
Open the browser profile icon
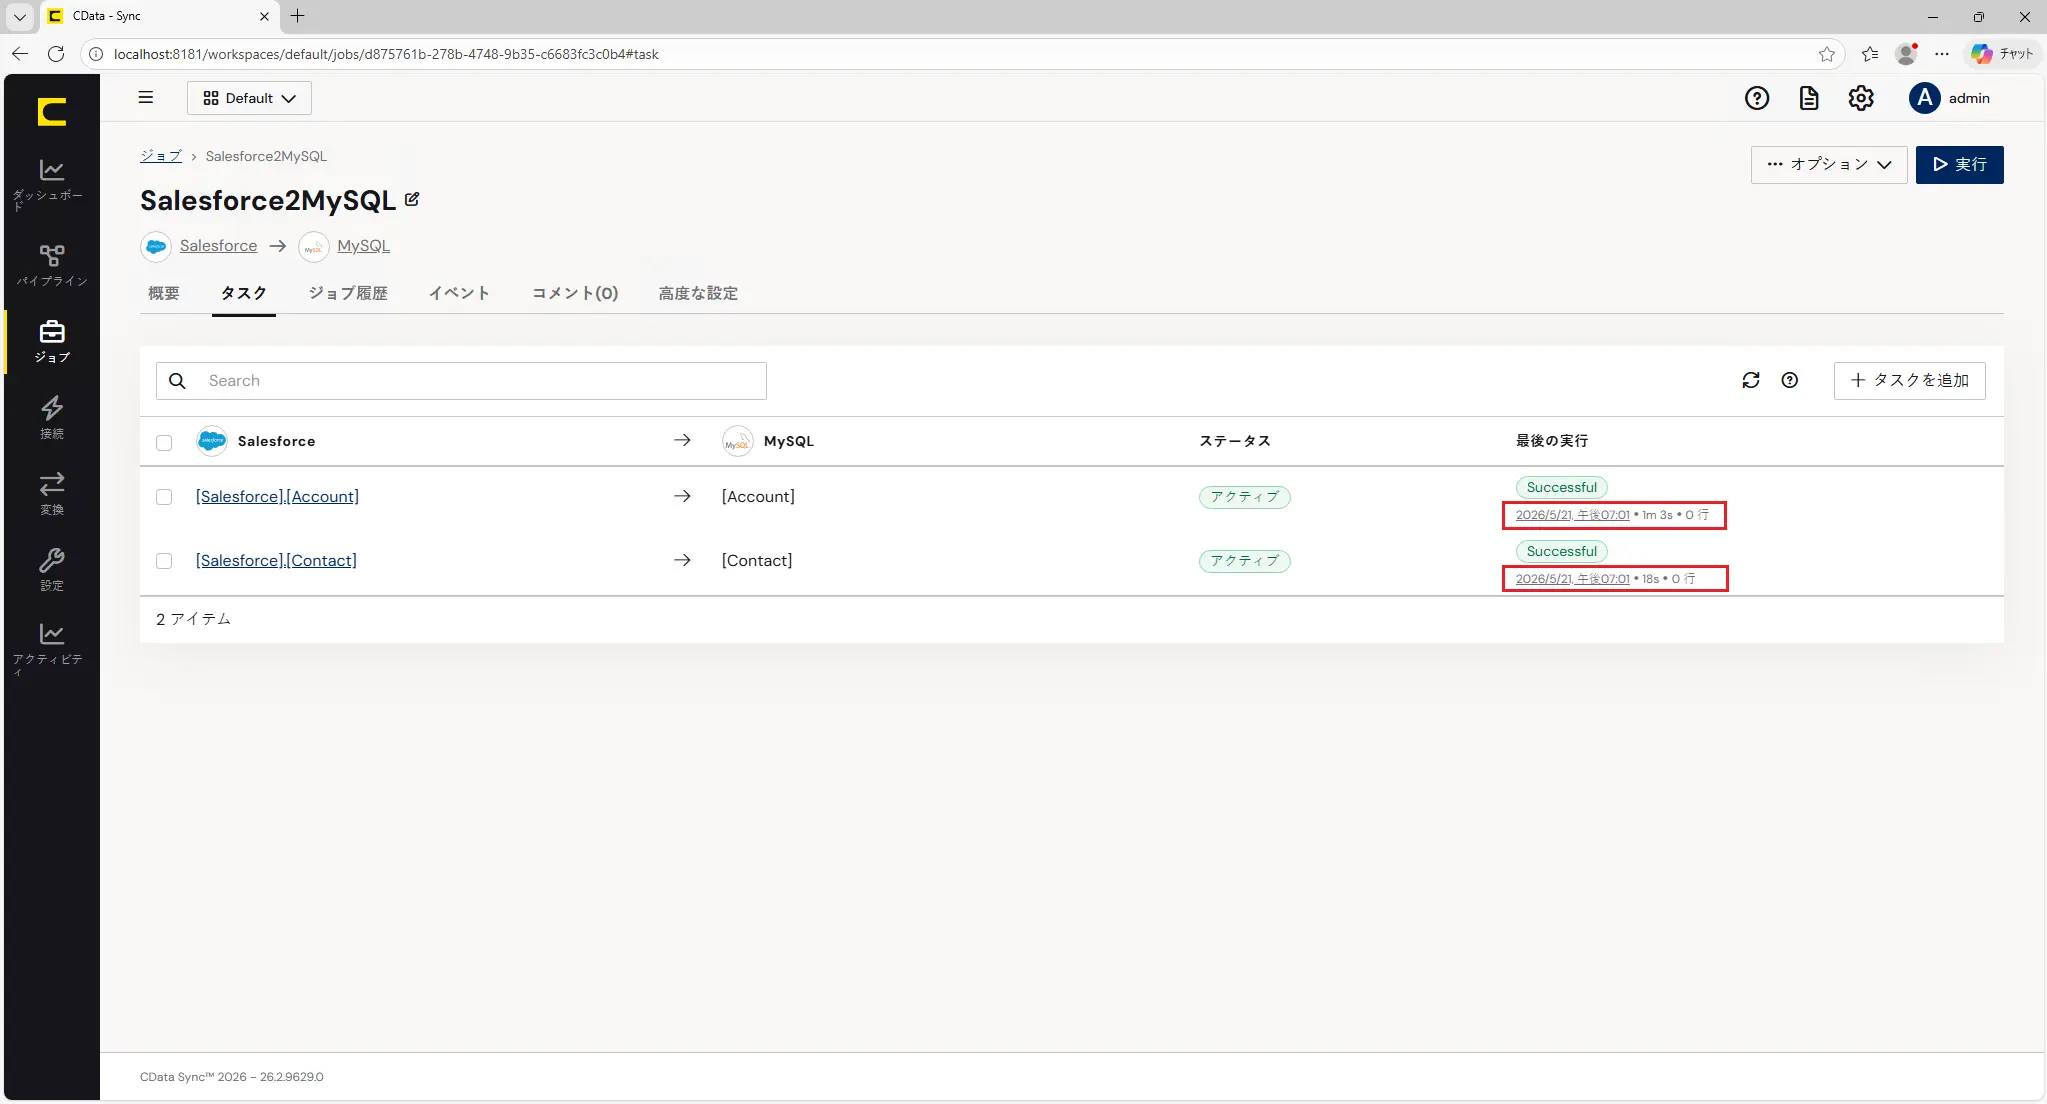(x=1907, y=54)
